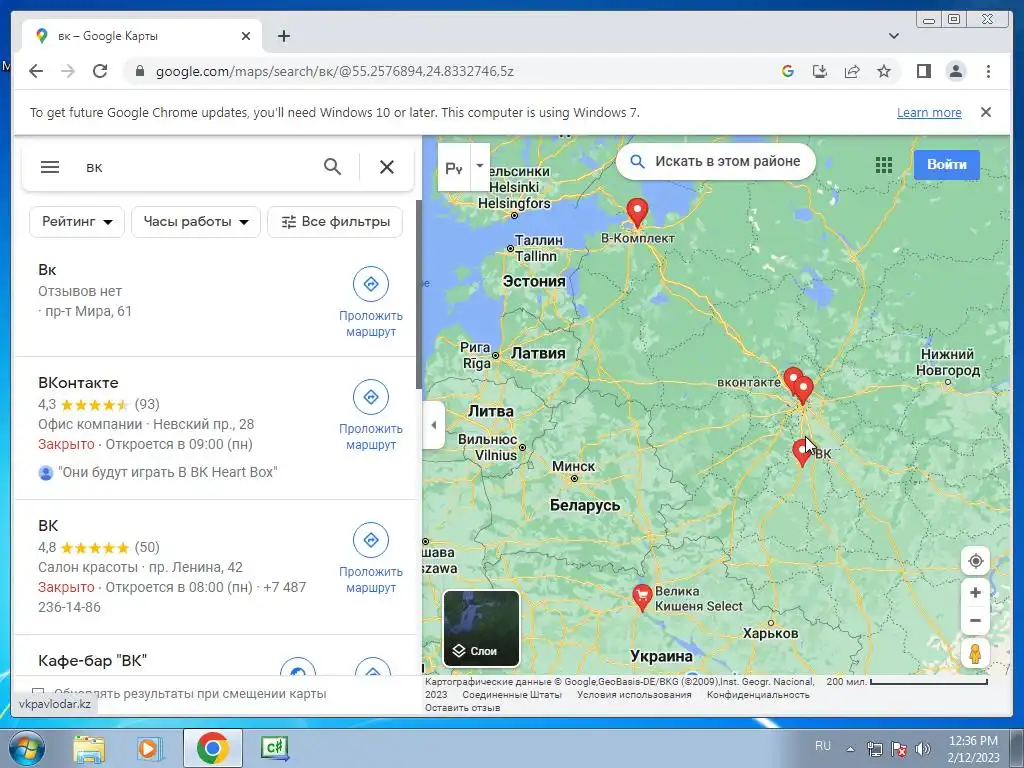The width and height of the screenshot is (1024, 768).
Task: Open Chrome's tab search chevron
Action: [x=893, y=36]
